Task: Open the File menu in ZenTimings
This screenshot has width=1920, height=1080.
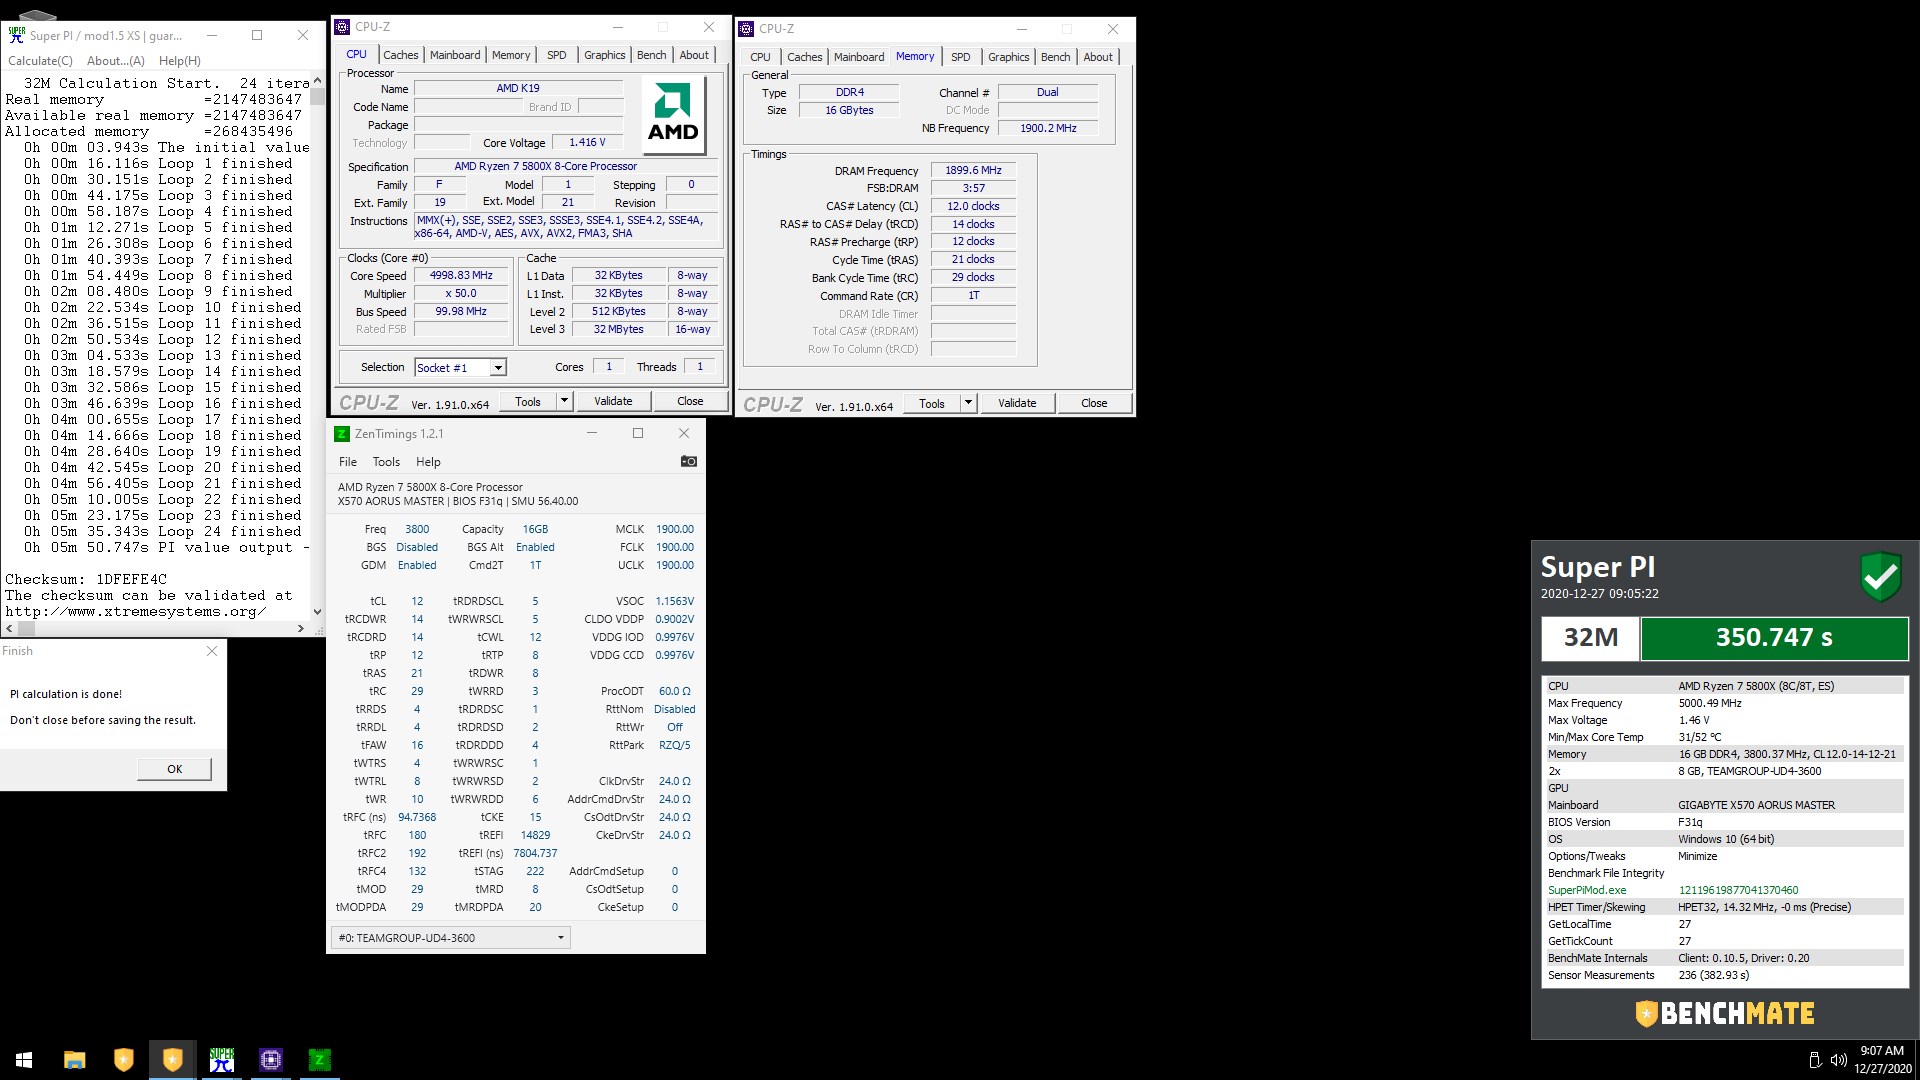Action: coord(347,462)
